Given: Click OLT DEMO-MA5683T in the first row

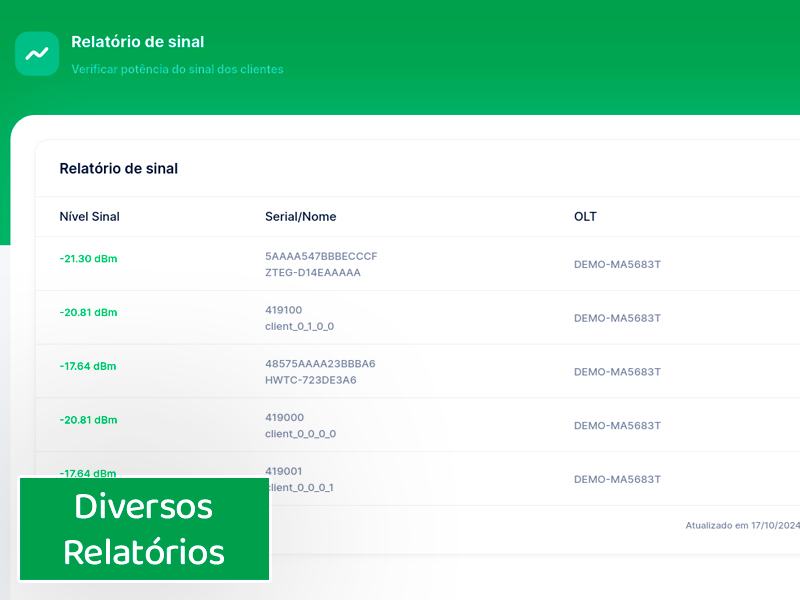Looking at the screenshot, I should (617, 265).
